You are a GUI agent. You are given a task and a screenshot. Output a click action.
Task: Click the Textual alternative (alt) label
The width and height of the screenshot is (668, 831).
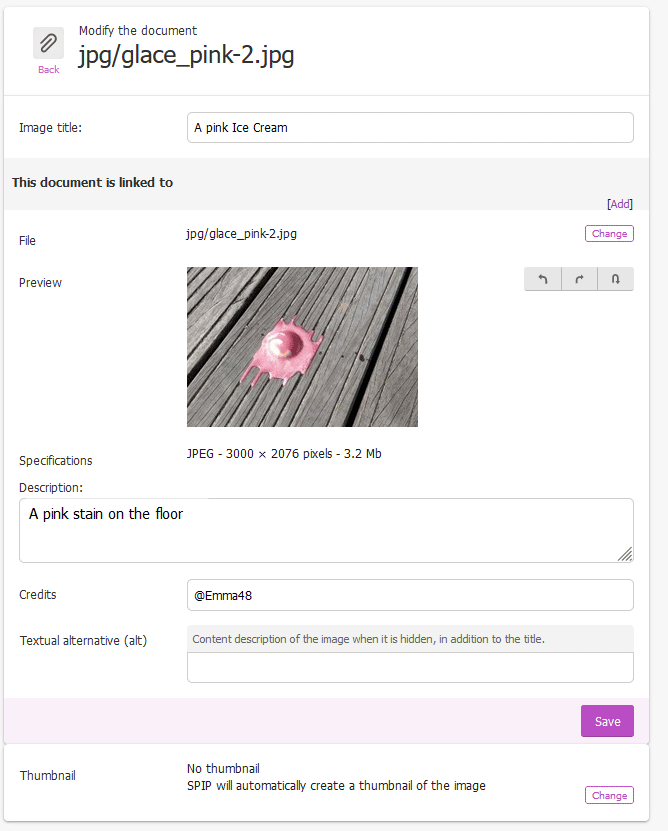[83, 640]
